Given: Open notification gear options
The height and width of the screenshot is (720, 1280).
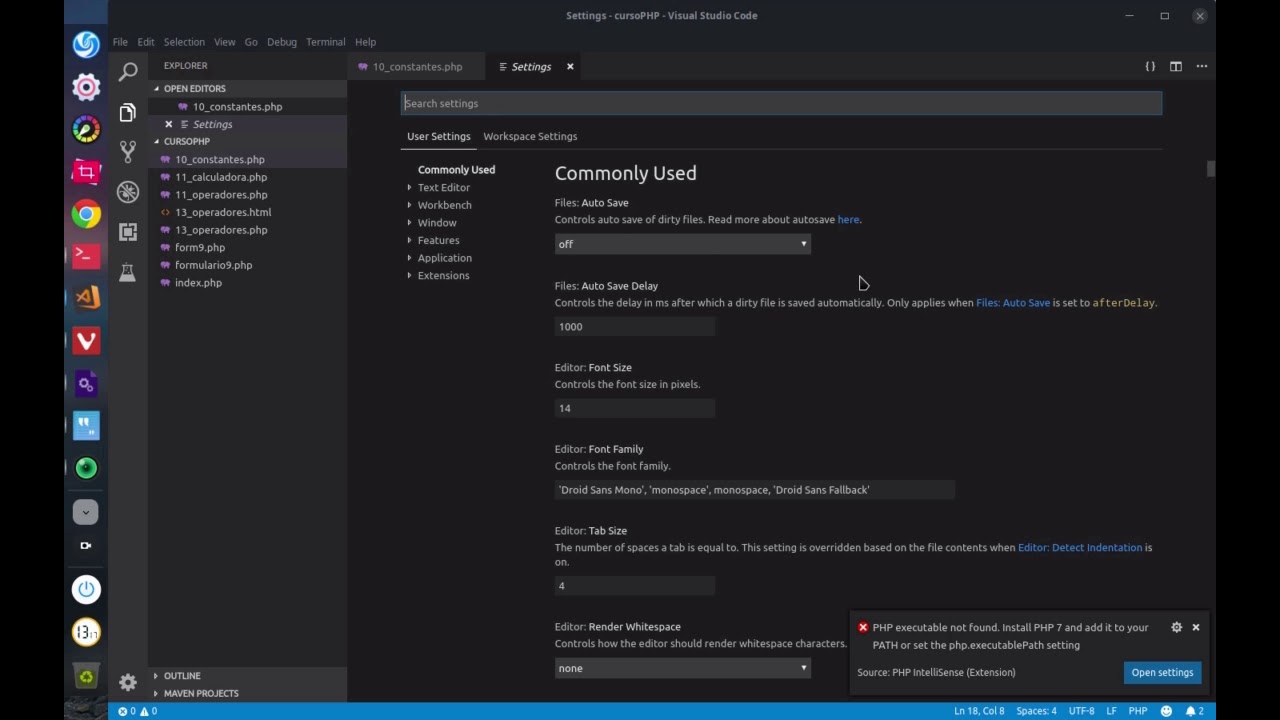Looking at the screenshot, I should point(1176,627).
